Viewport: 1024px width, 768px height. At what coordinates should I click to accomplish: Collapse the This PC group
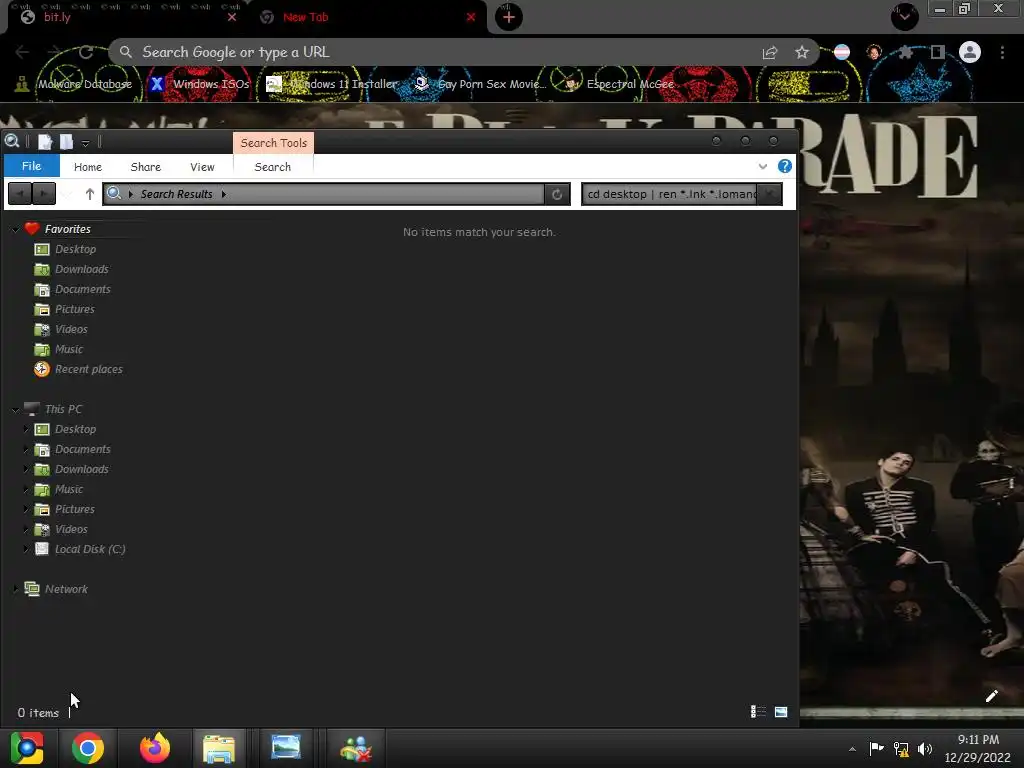[16, 409]
